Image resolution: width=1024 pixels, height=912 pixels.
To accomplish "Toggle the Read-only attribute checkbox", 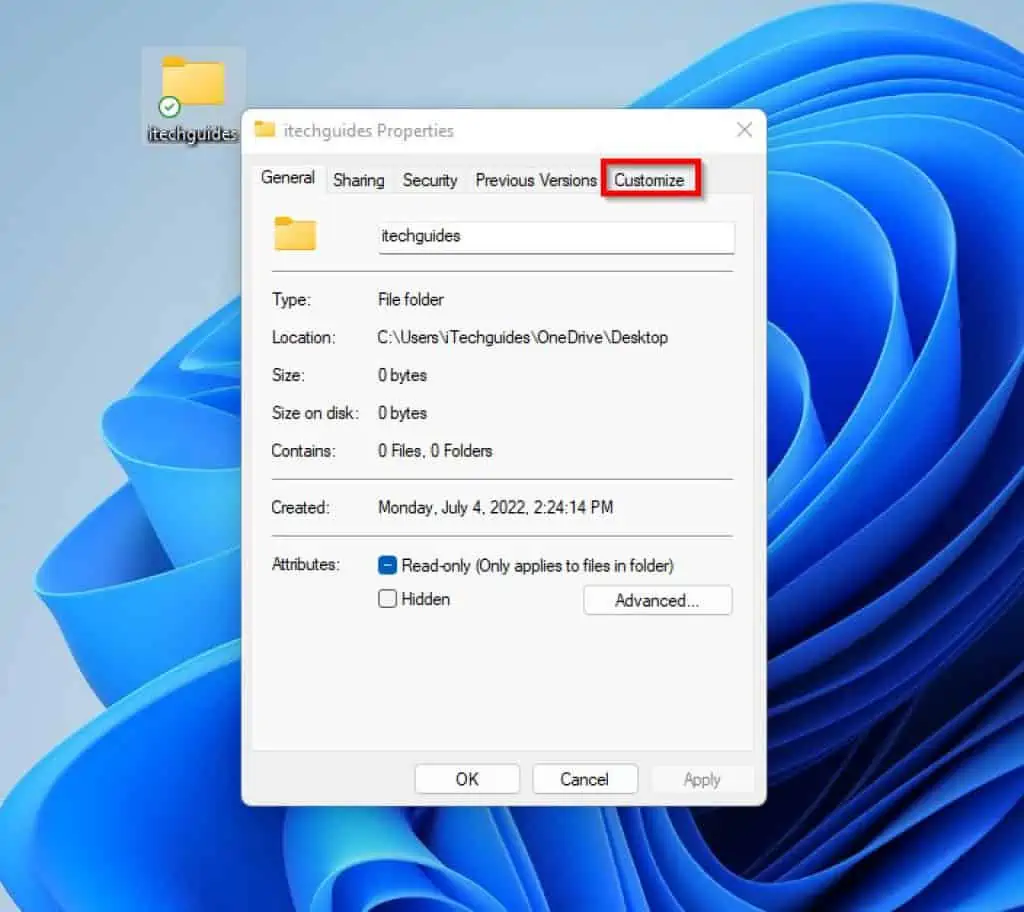I will pyautogui.click(x=387, y=565).
